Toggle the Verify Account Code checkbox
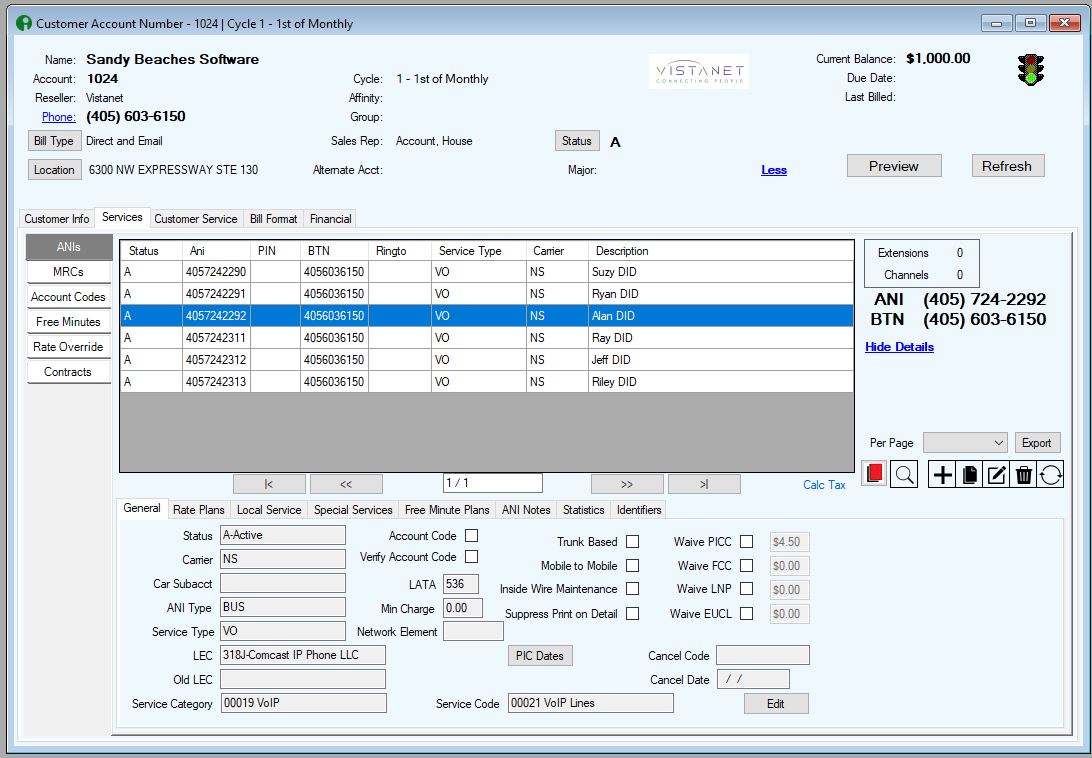 pyautogui.click(x=471, y=557)
